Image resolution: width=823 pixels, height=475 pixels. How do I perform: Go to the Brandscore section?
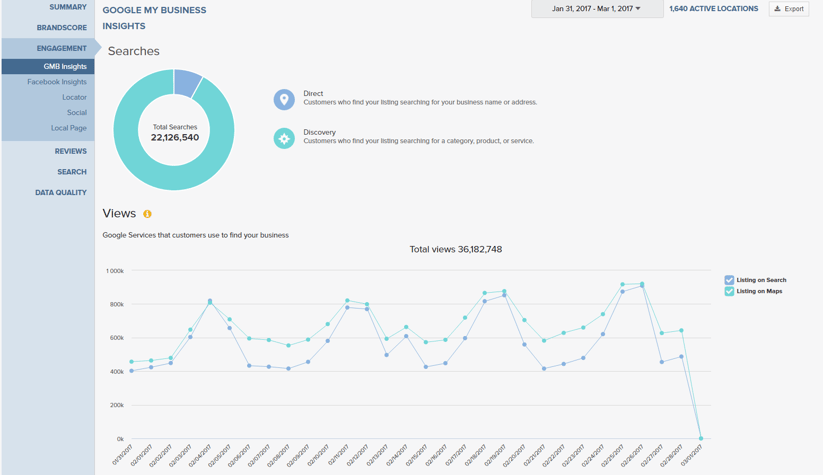61,27
